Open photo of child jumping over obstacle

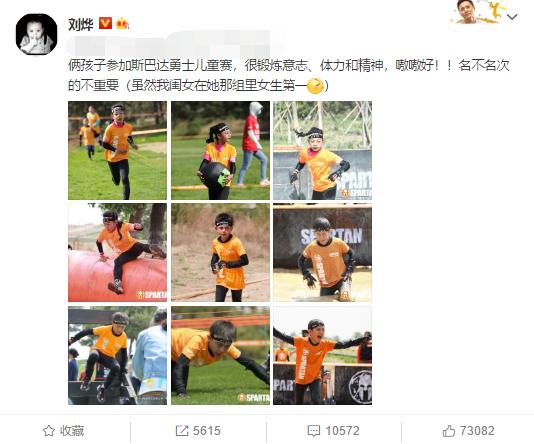point(117,355)
